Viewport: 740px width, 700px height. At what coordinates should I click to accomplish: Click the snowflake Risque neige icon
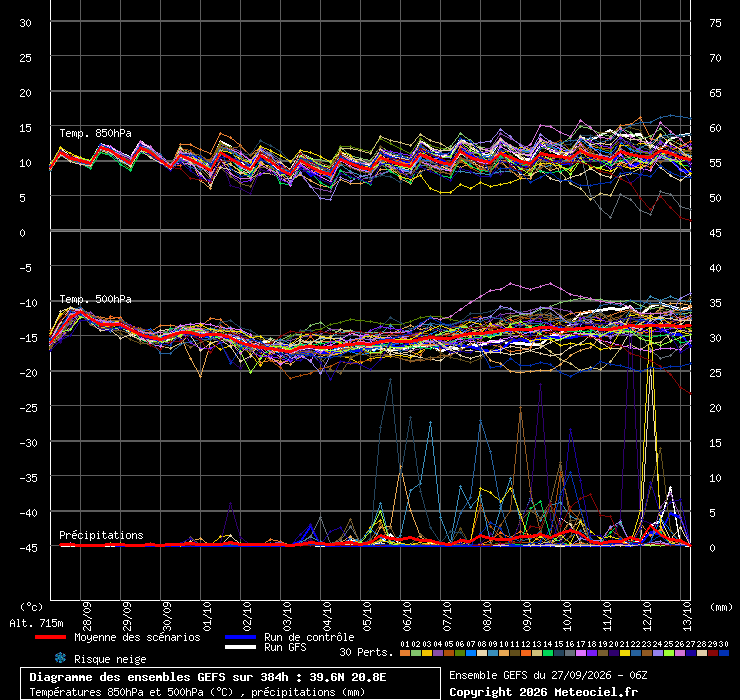pyautogui.click(x=60, y=658)
